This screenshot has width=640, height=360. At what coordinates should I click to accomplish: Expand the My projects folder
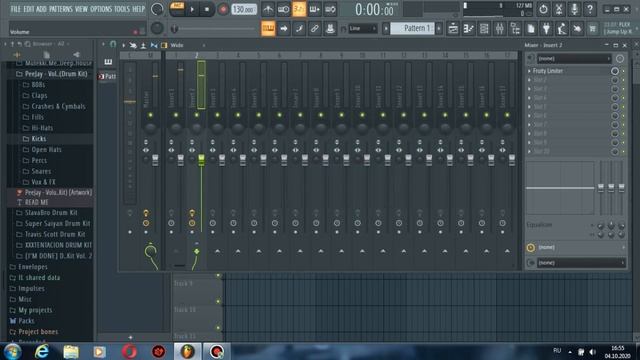click(x=35, y=310)
